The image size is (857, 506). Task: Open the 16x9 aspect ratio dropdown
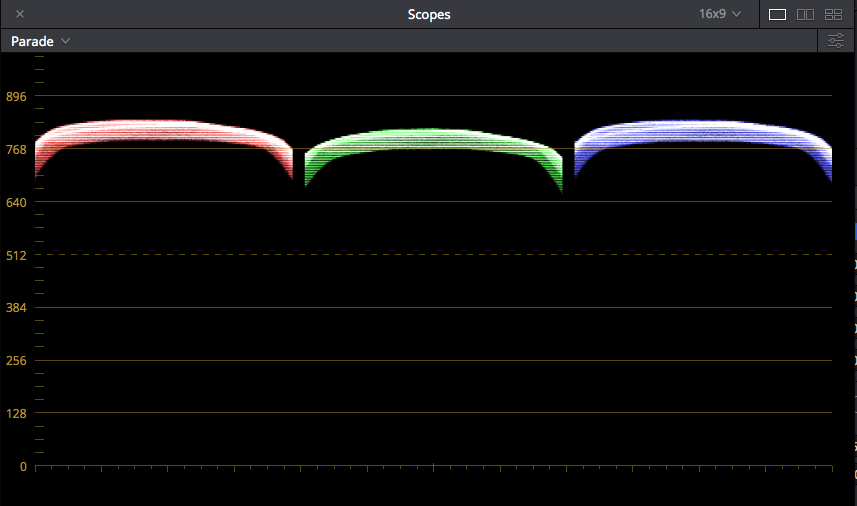click(720, 14)
